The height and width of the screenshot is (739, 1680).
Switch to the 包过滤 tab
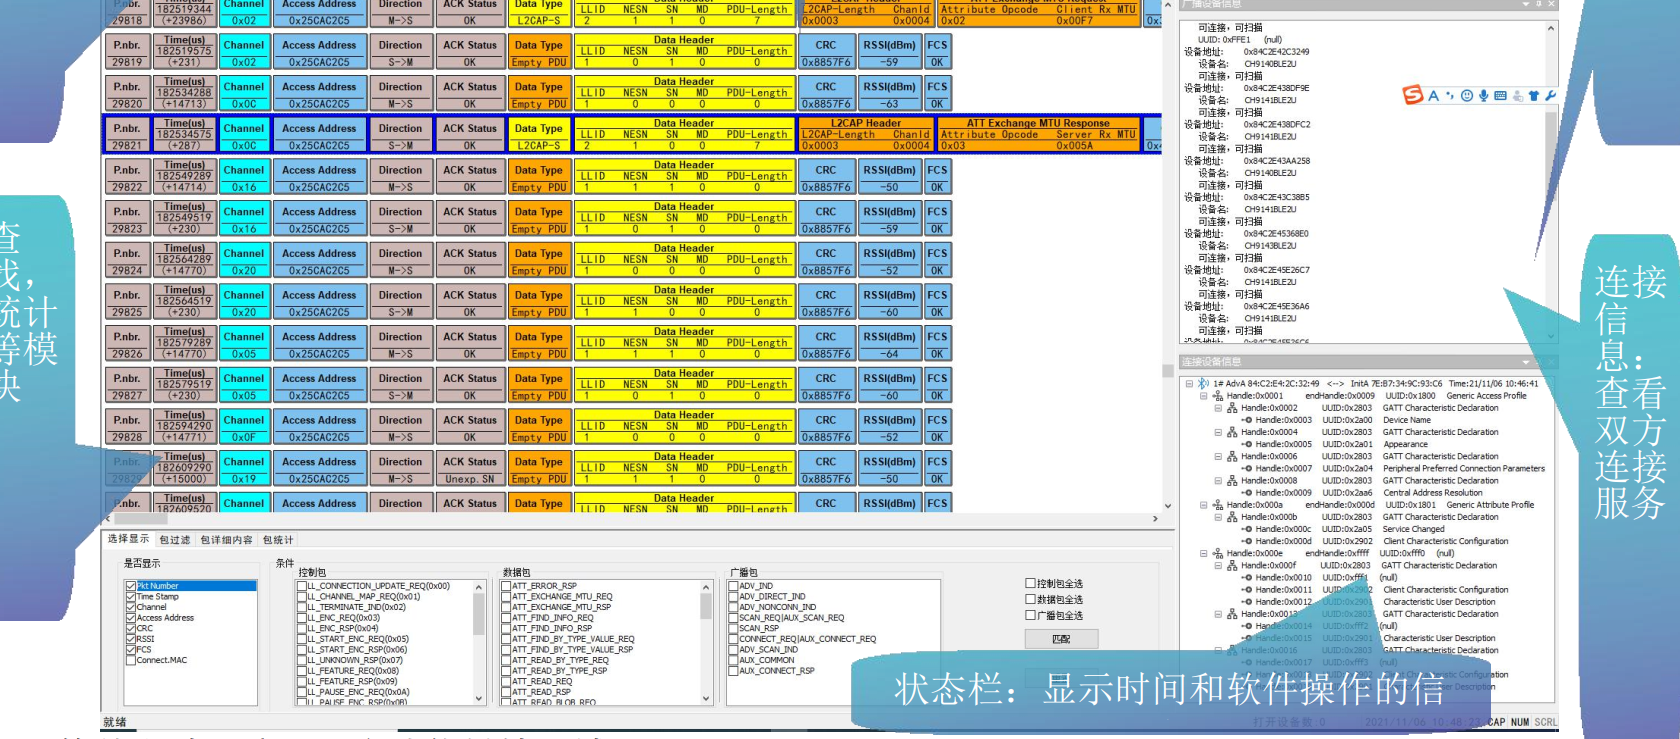pyautogui.click(x=175, y=540)
